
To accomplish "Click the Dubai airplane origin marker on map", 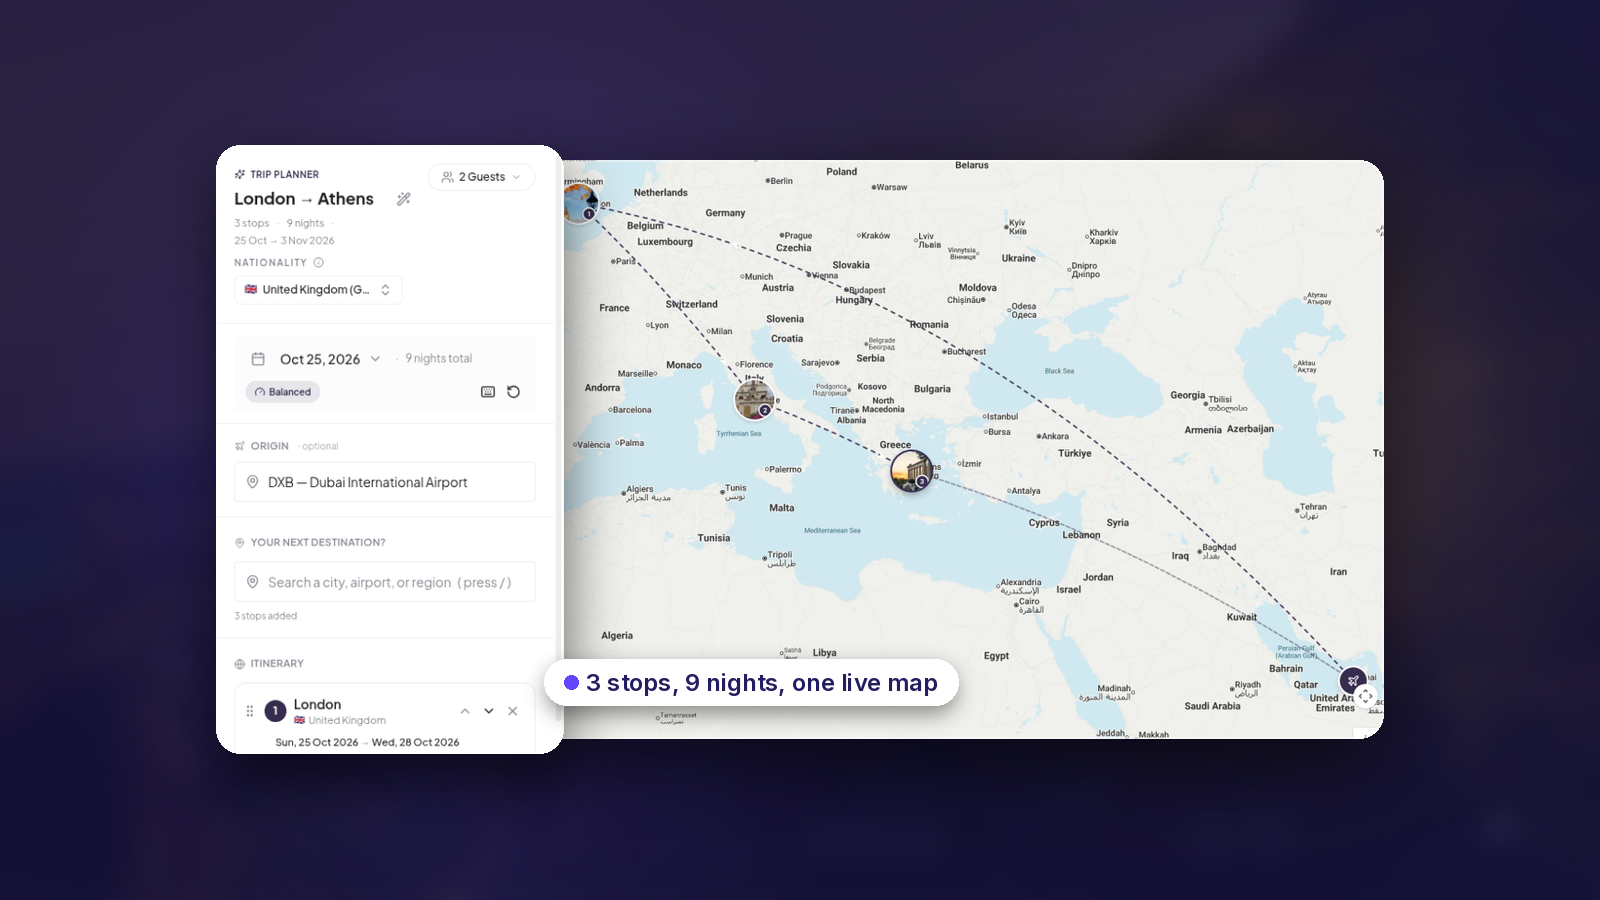I will point(1353,681).
